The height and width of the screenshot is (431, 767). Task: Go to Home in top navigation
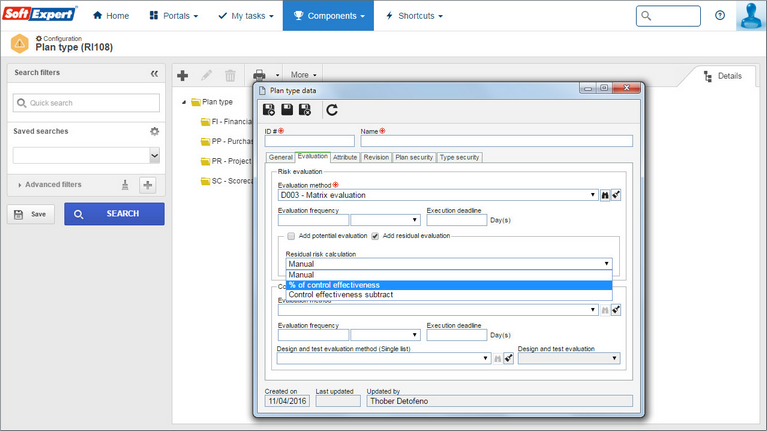tap(111, 16)
